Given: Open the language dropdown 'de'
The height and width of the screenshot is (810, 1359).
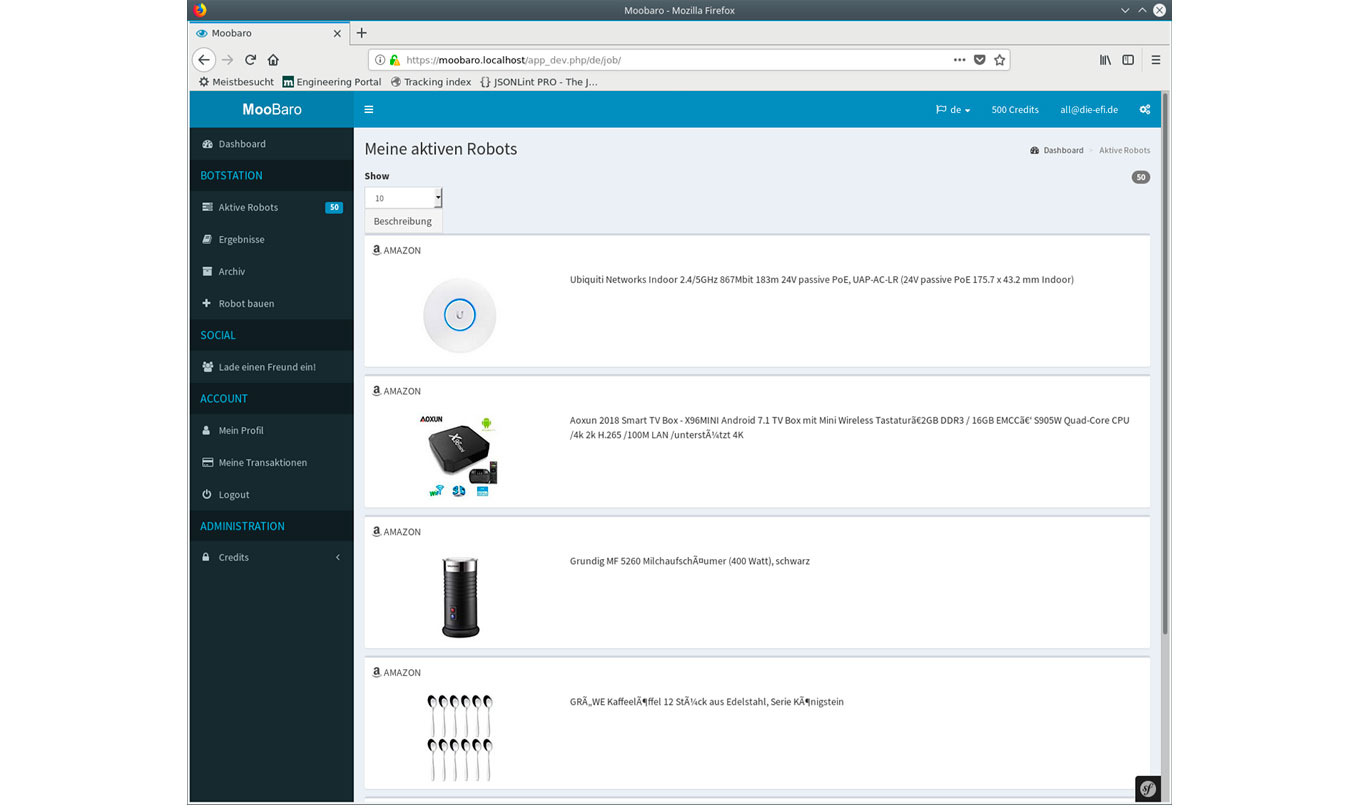Looking at the screenshot, I should click(953, 110).
